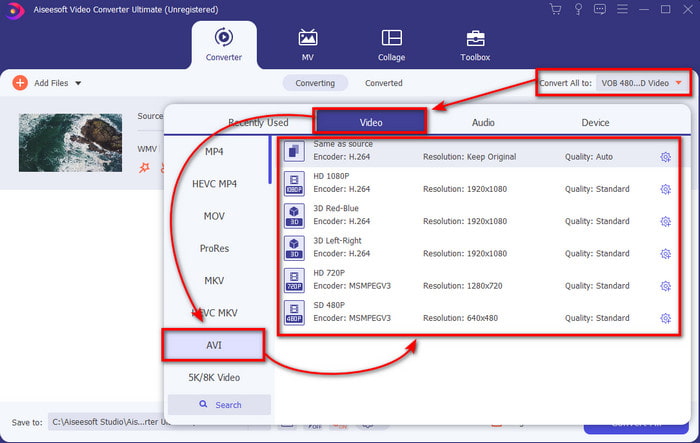This screenshot has height=443, width=700.
Task: Open the Toolbox tab
Action: [x=475, y=45]
